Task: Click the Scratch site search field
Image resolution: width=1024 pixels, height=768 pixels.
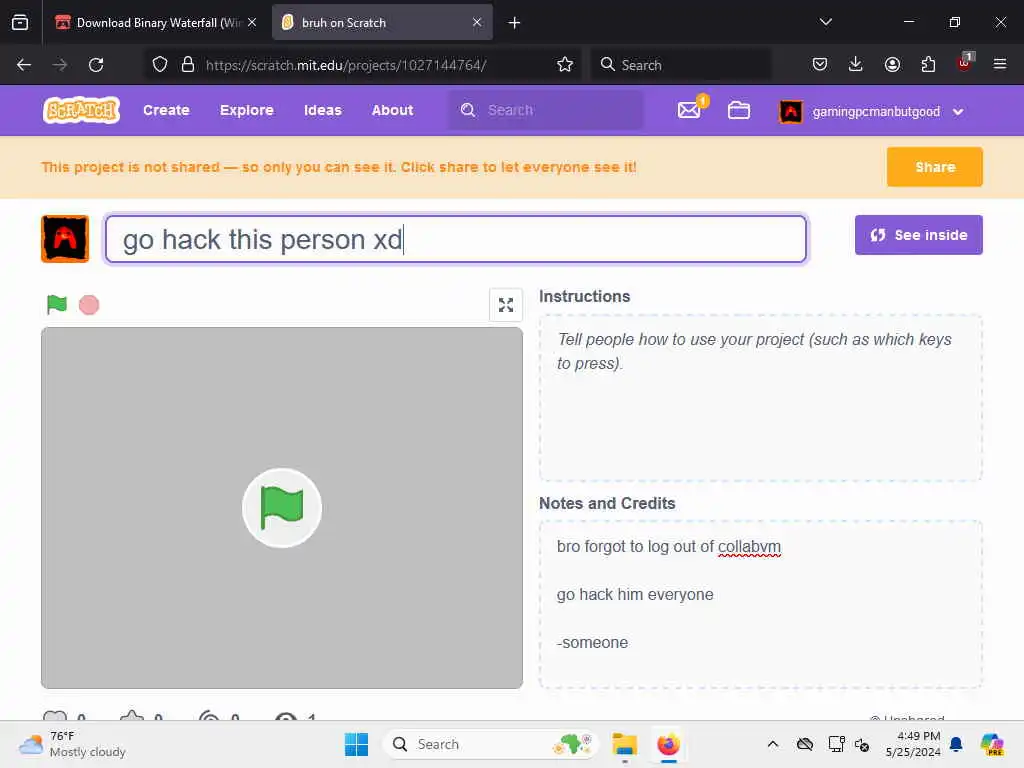Action: click(x=546, y=110)
